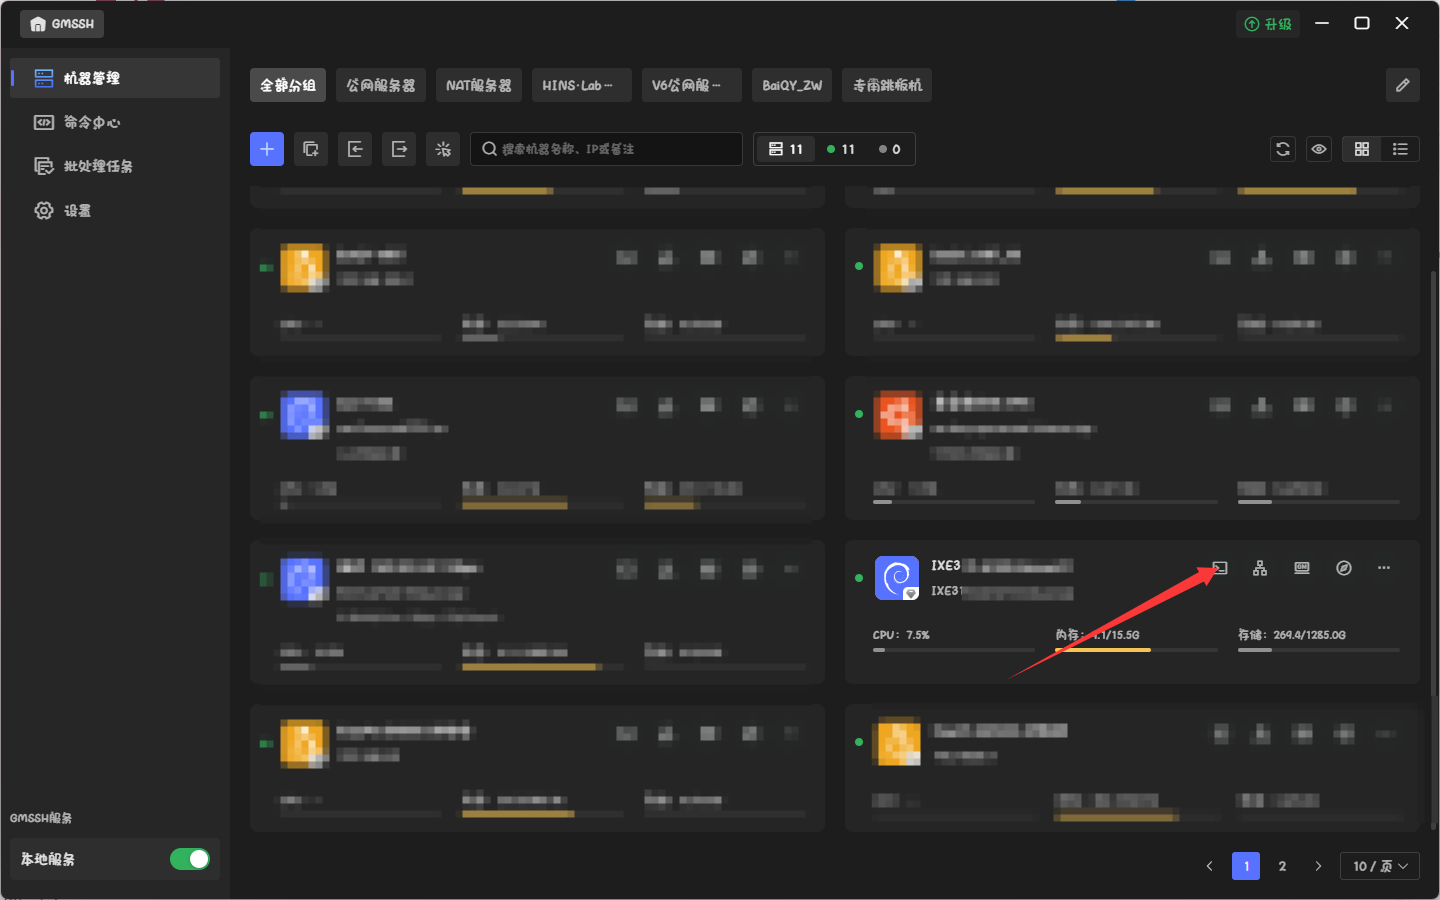Click the IXE3 CPU usage bar
Viewport: 1440px width, 900px height.
pyautogui.click(x=954, y=650)
